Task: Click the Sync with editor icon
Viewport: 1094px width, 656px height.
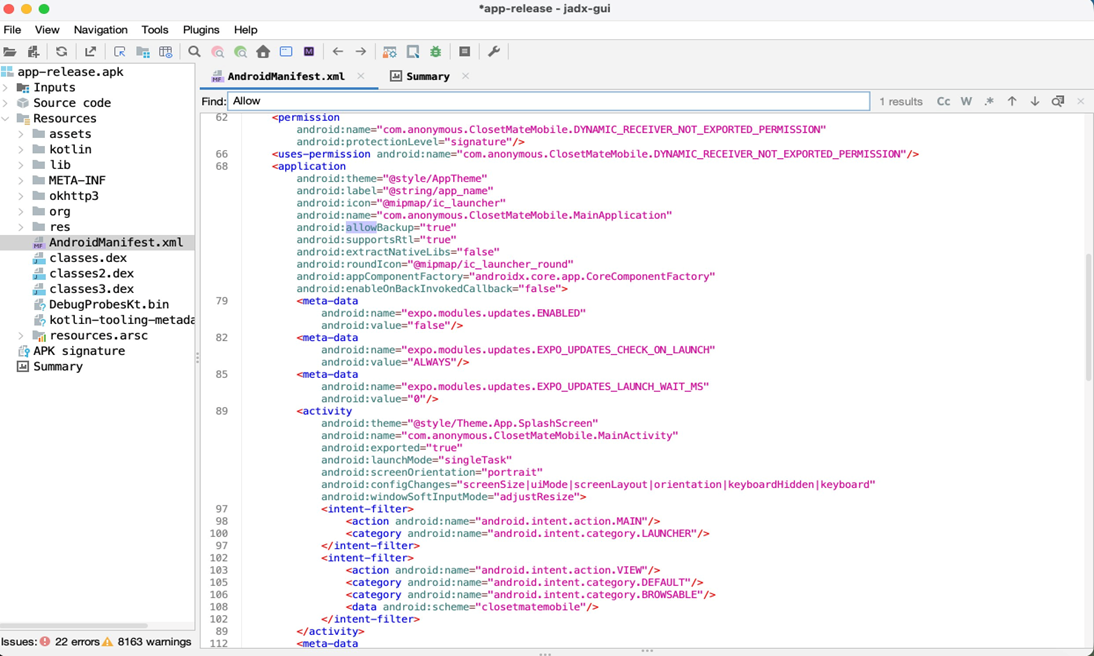Action: (x=120, y=52)
